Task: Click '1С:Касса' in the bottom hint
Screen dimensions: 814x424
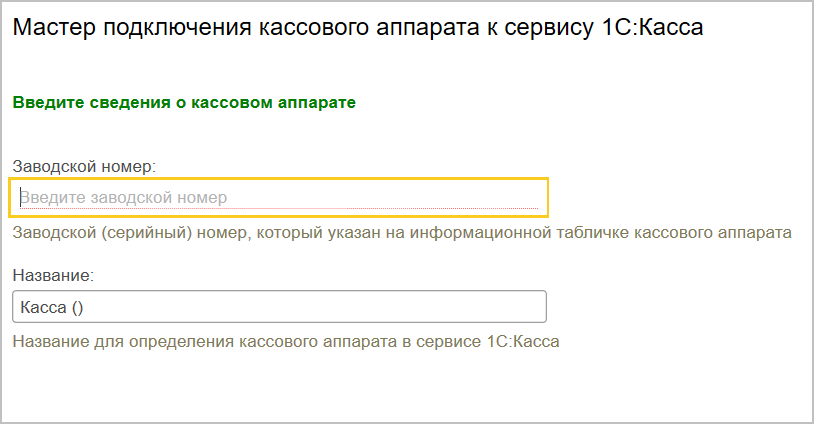Action: (527, 341)
